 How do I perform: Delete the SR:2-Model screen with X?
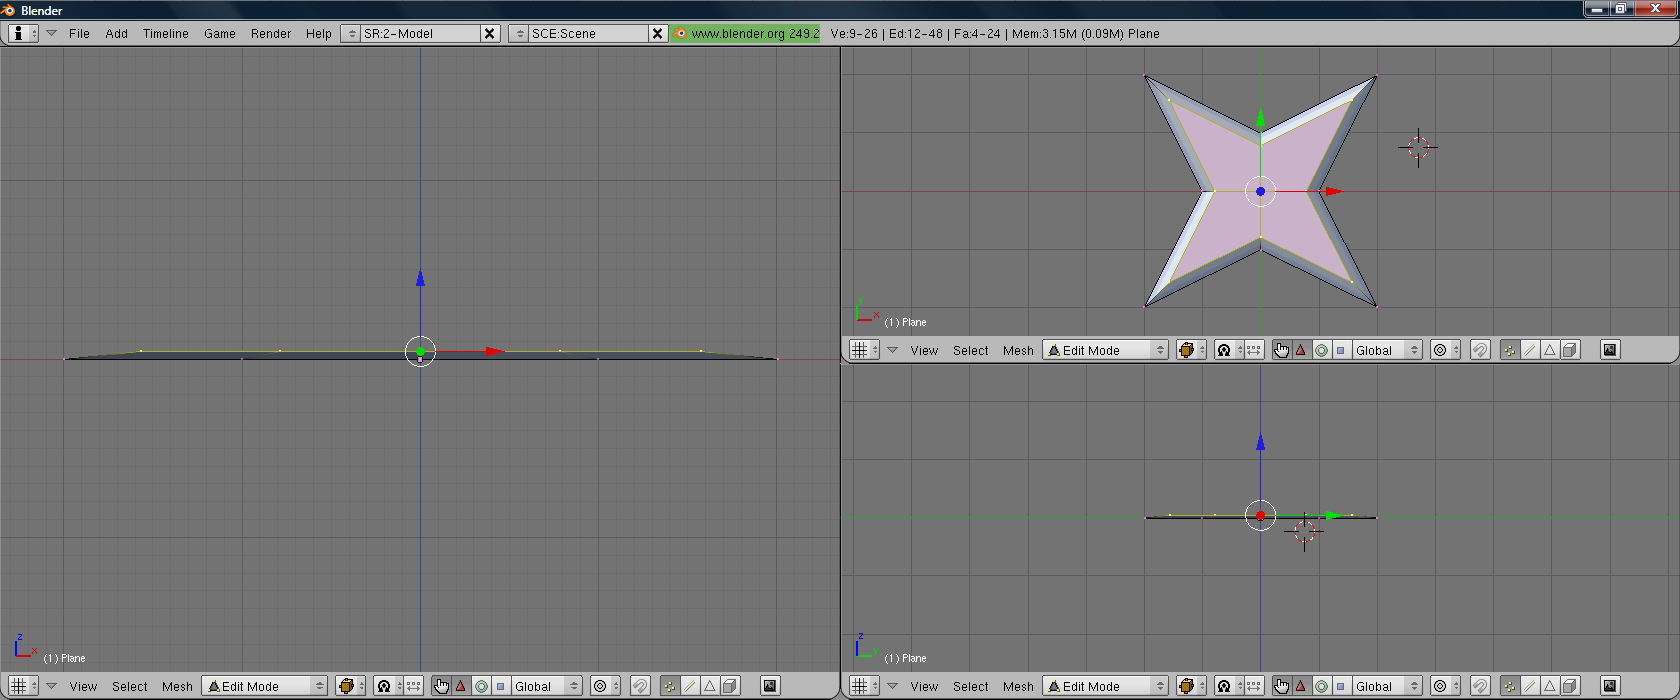[x=489, y=33]
